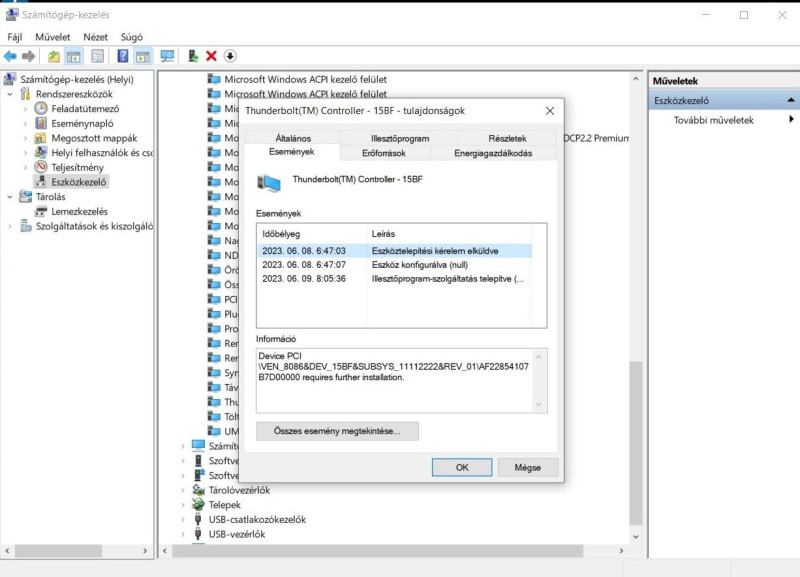Select the 8:05:36 Illesztőprogram-szolgáltatás telepítve event
800x577 pixels.
(394, 279)
